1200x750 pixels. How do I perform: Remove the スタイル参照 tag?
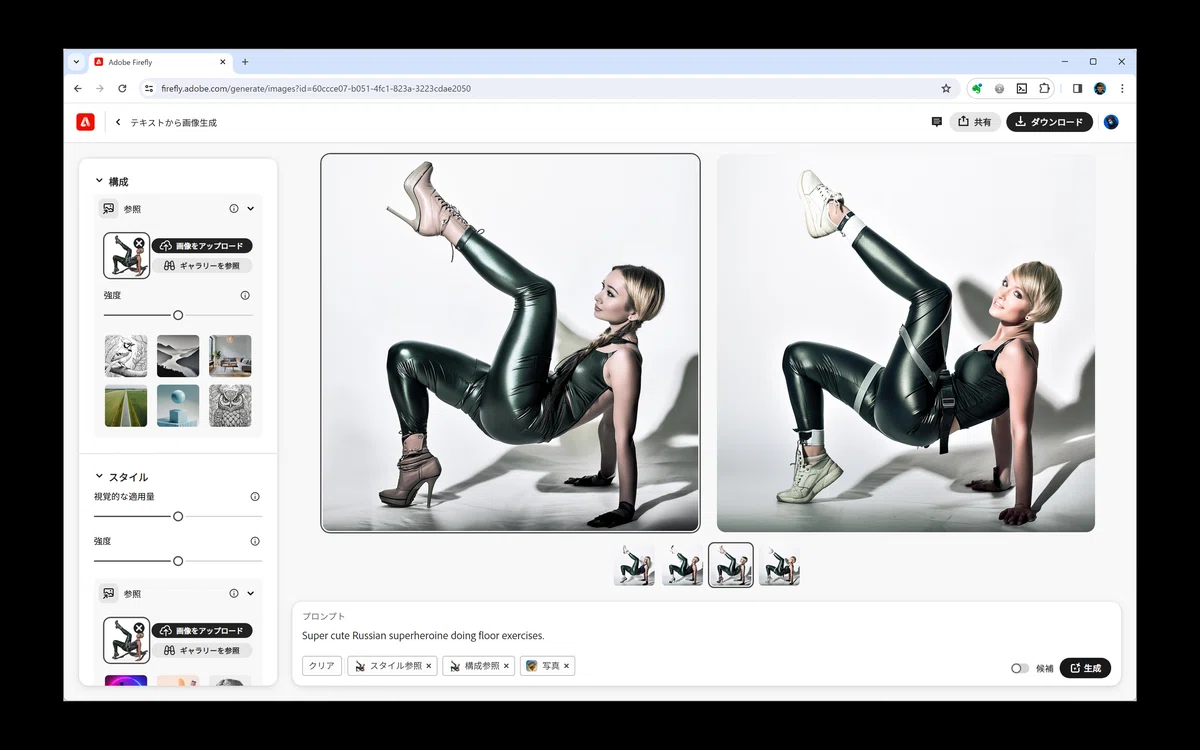click(429, 666)
